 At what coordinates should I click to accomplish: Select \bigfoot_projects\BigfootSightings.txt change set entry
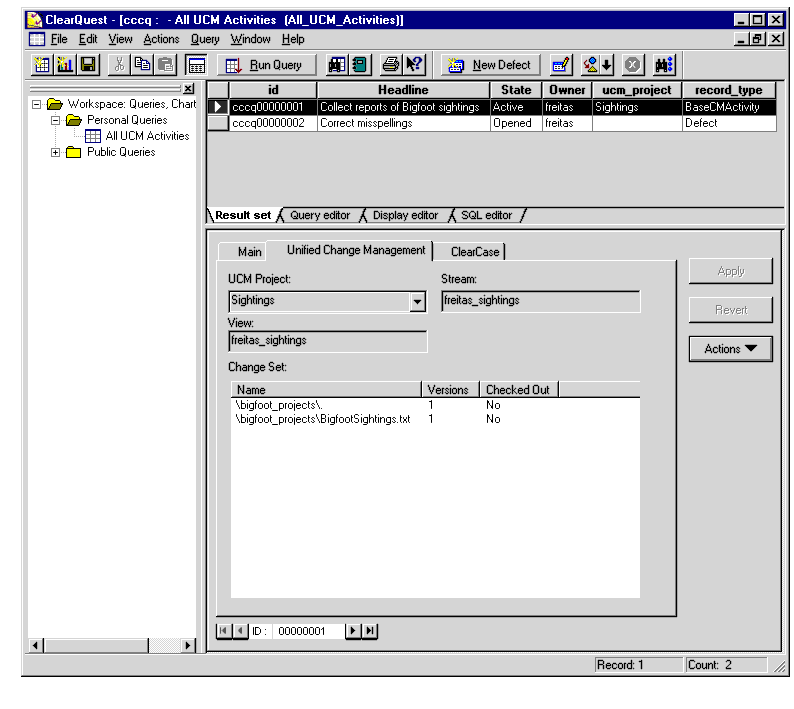tap(323, 419)
